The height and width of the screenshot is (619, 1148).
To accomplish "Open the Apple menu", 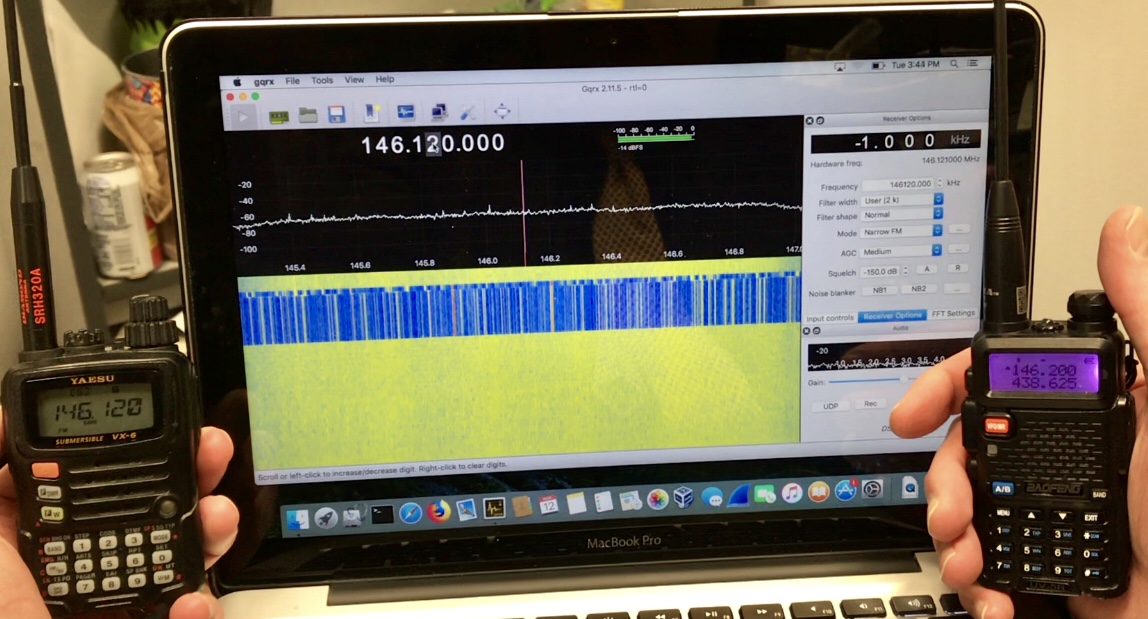I will [x=236, y=82].
